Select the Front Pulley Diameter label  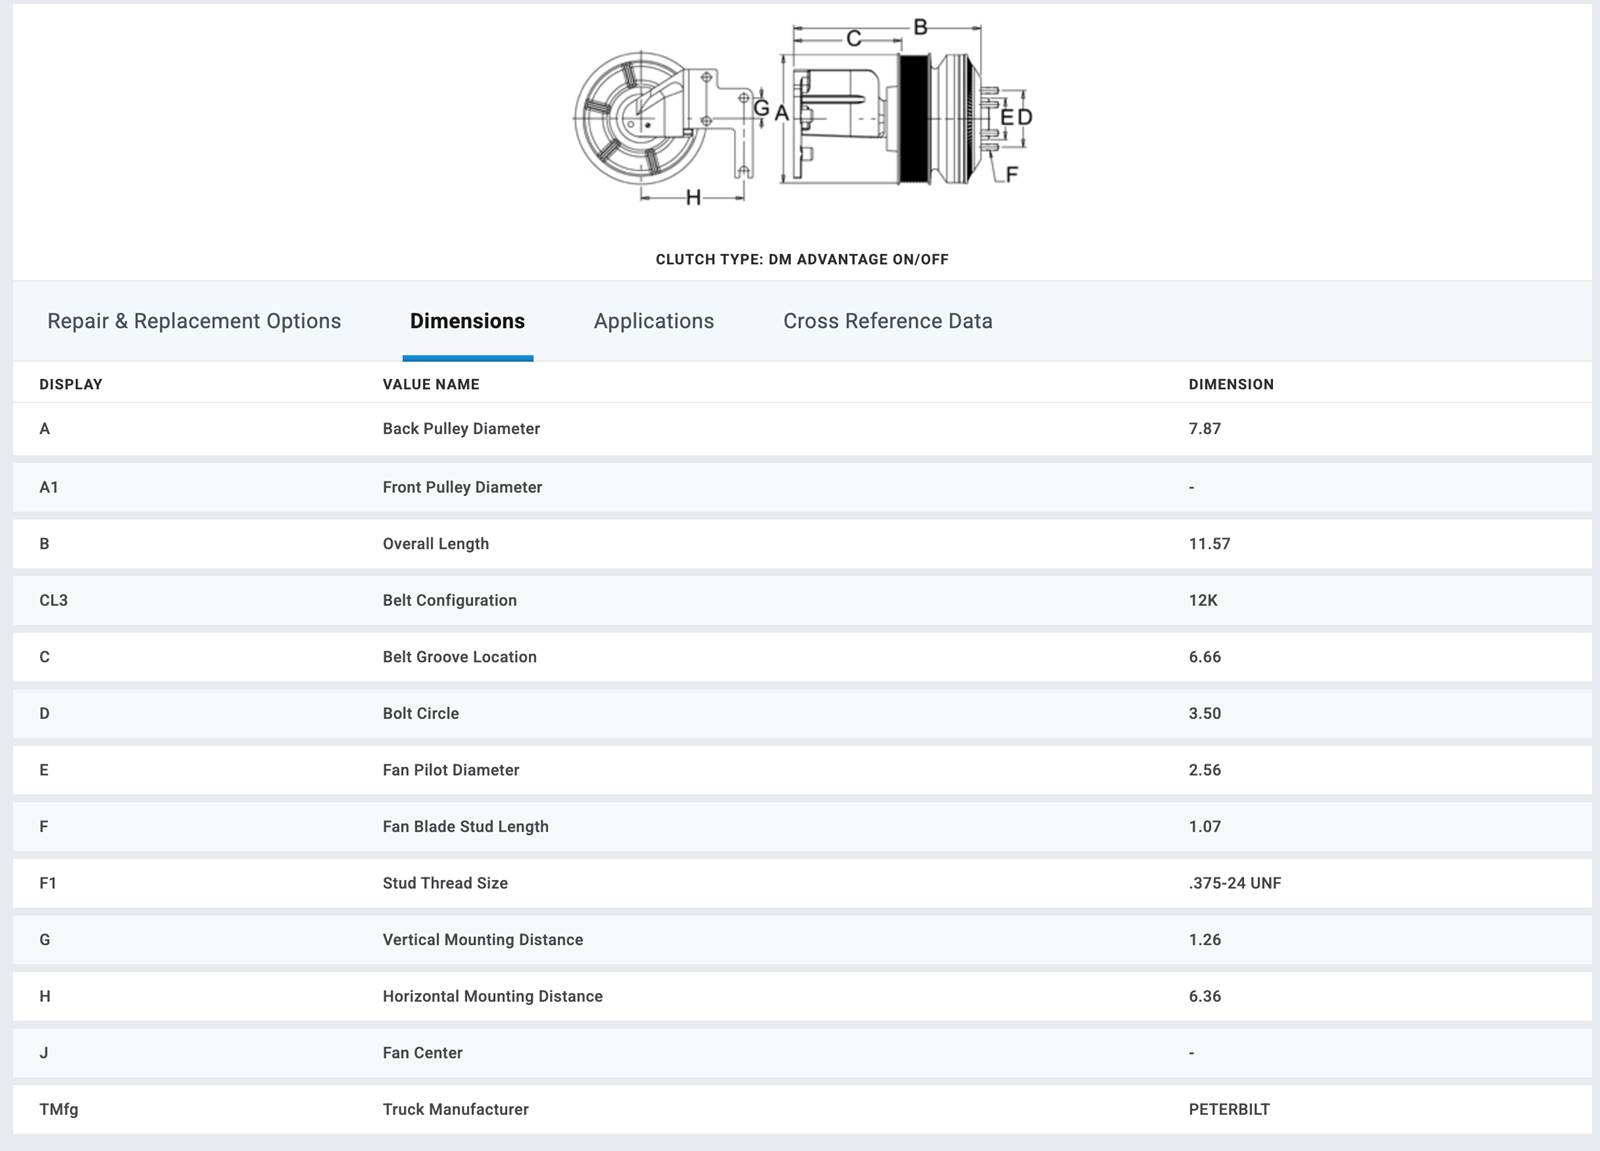[x=462, y=487]
